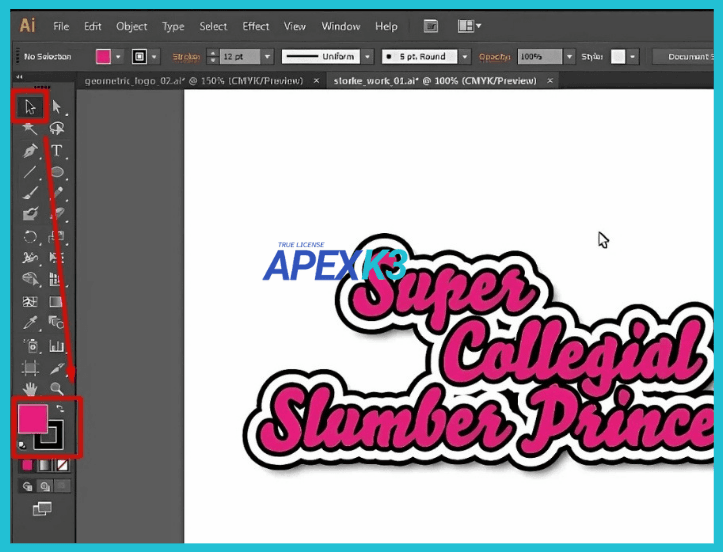
Task: Select the Slice tool
Action: 57,368
